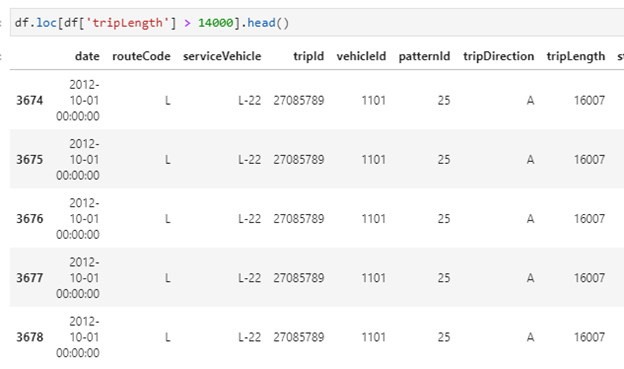Viewport: 624px width, 369px height.
Task: Click the 'vehicleId' column header
Action: [x=361, y=57]
